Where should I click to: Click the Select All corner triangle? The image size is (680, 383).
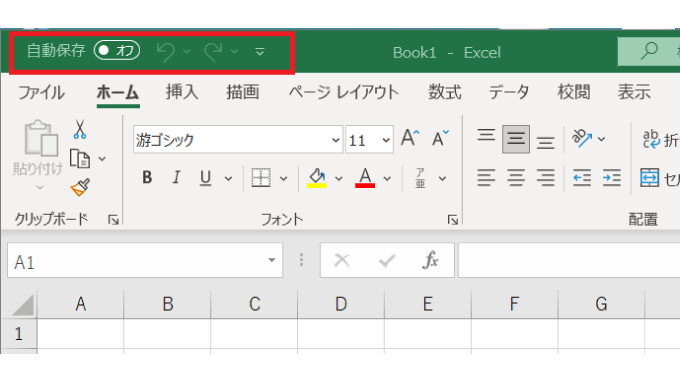[x=23, y=305]
